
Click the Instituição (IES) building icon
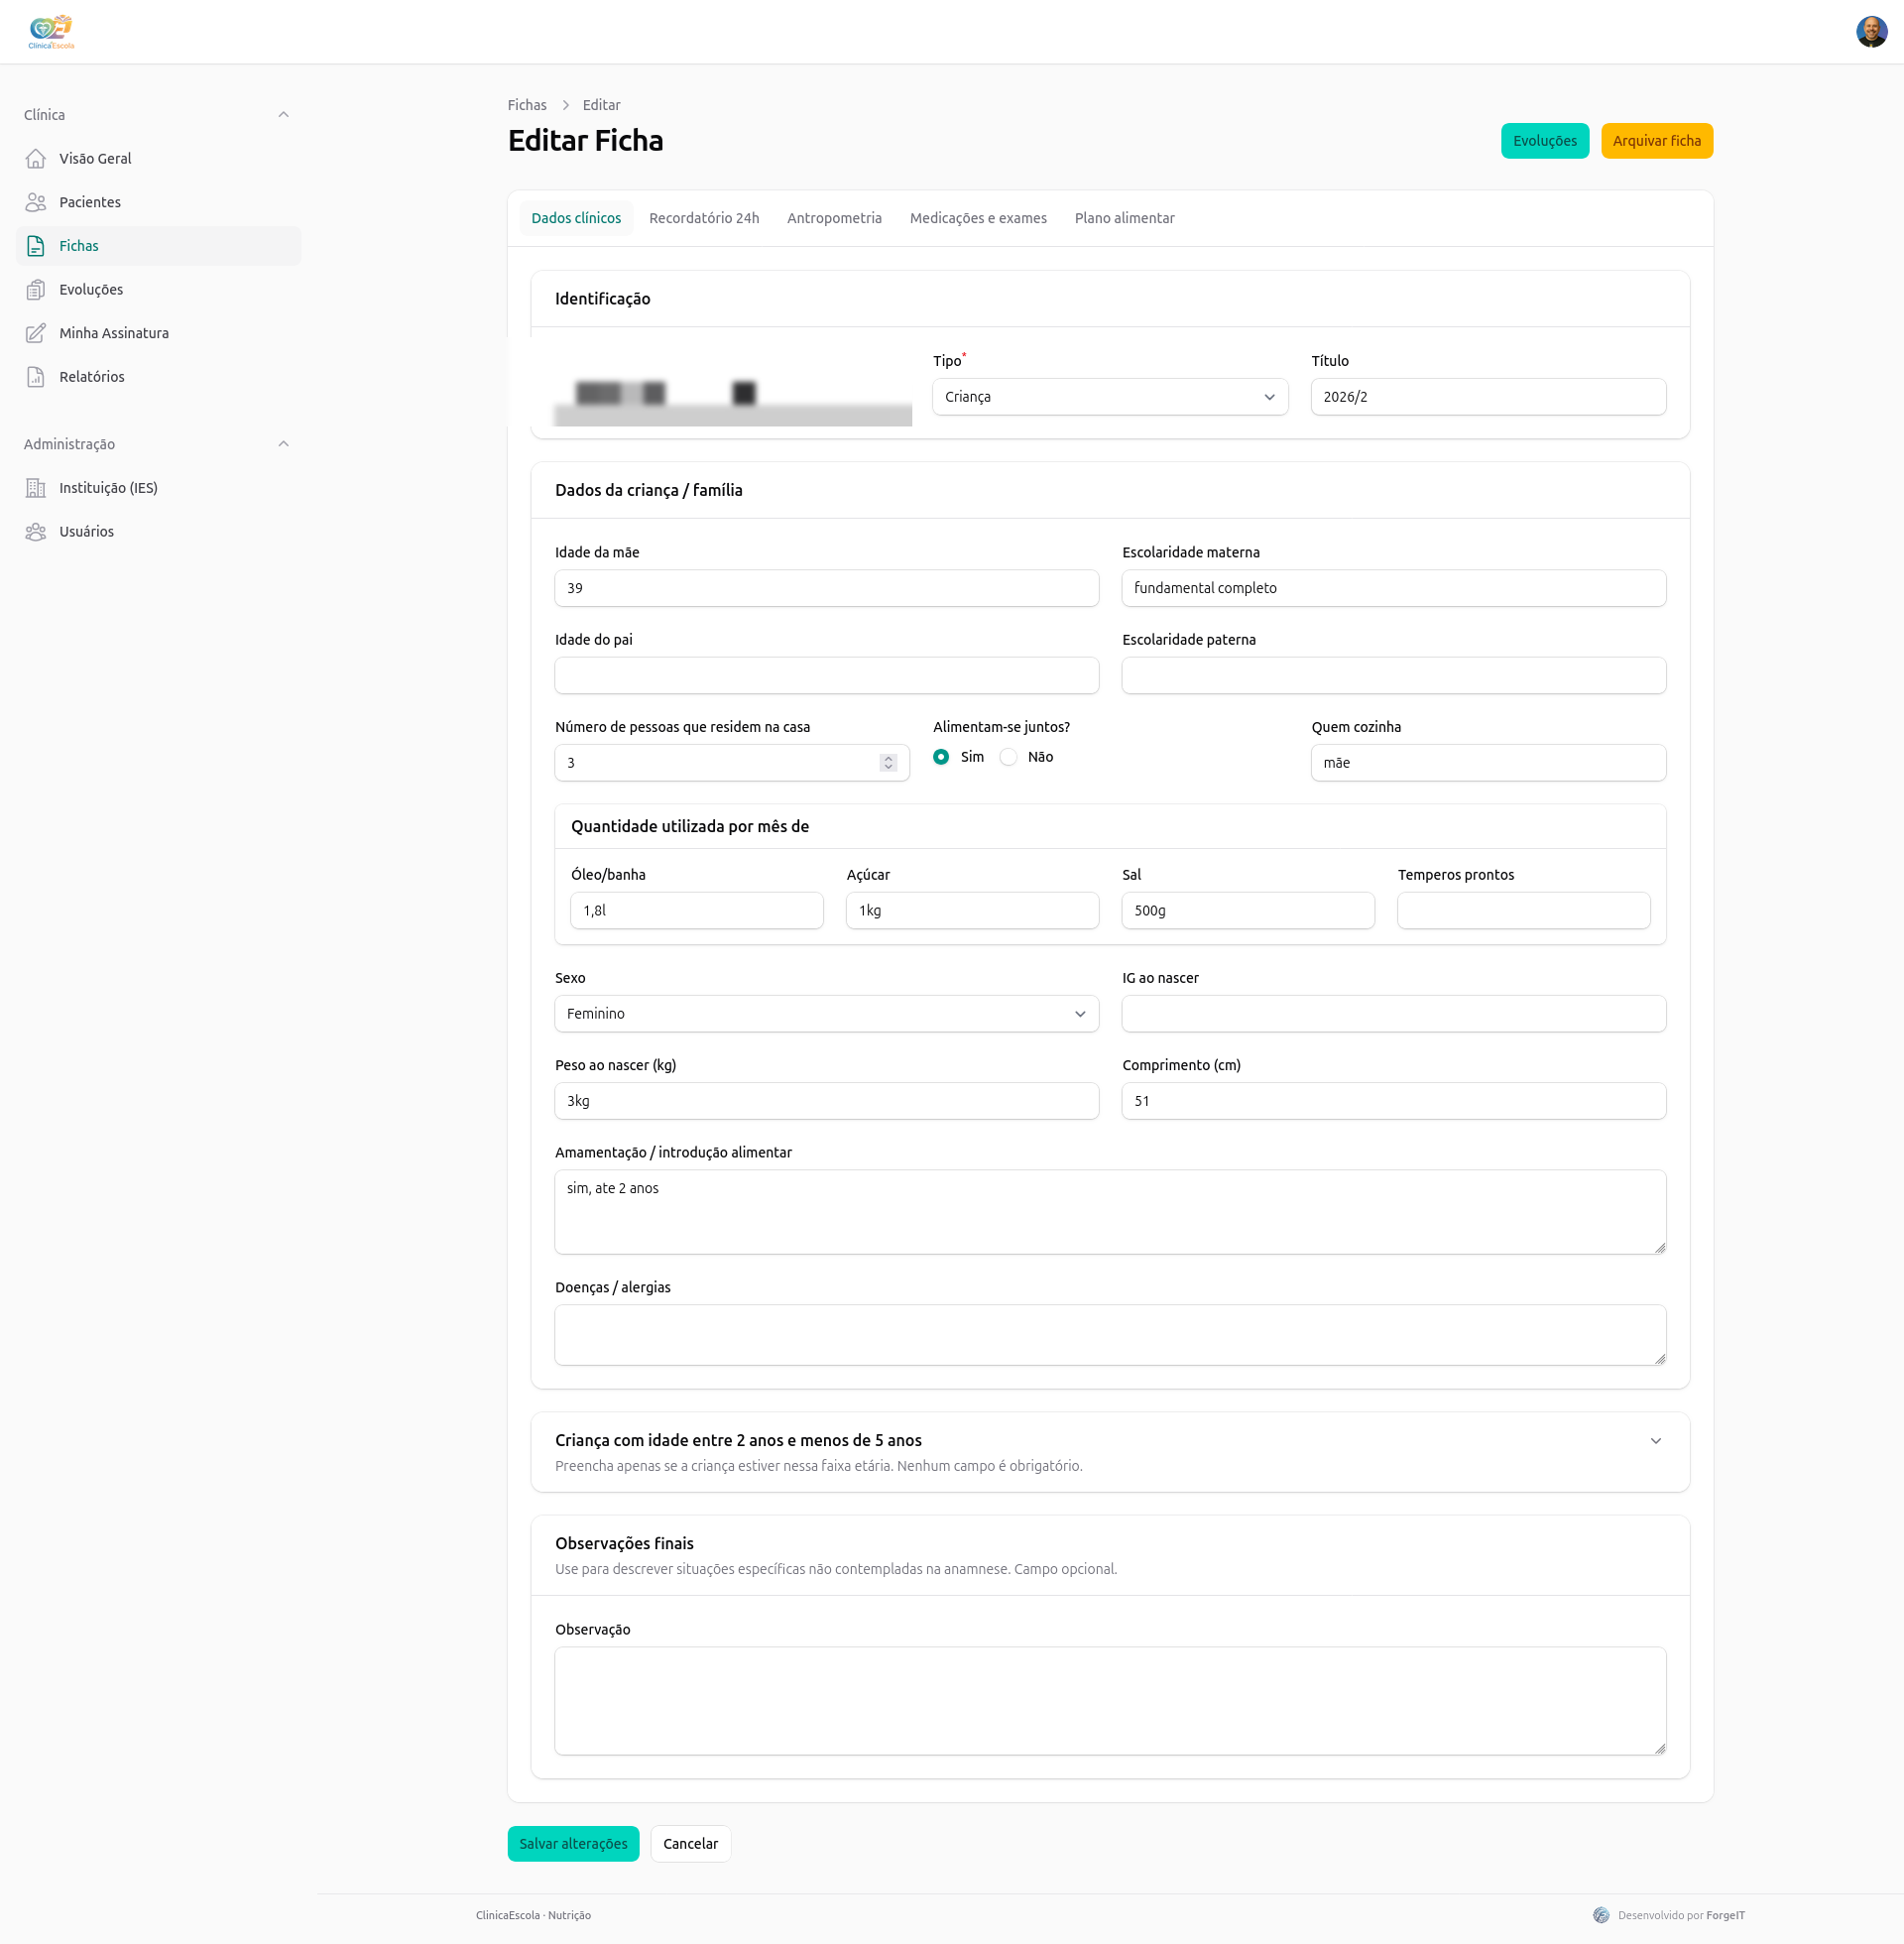click(36, 488)
